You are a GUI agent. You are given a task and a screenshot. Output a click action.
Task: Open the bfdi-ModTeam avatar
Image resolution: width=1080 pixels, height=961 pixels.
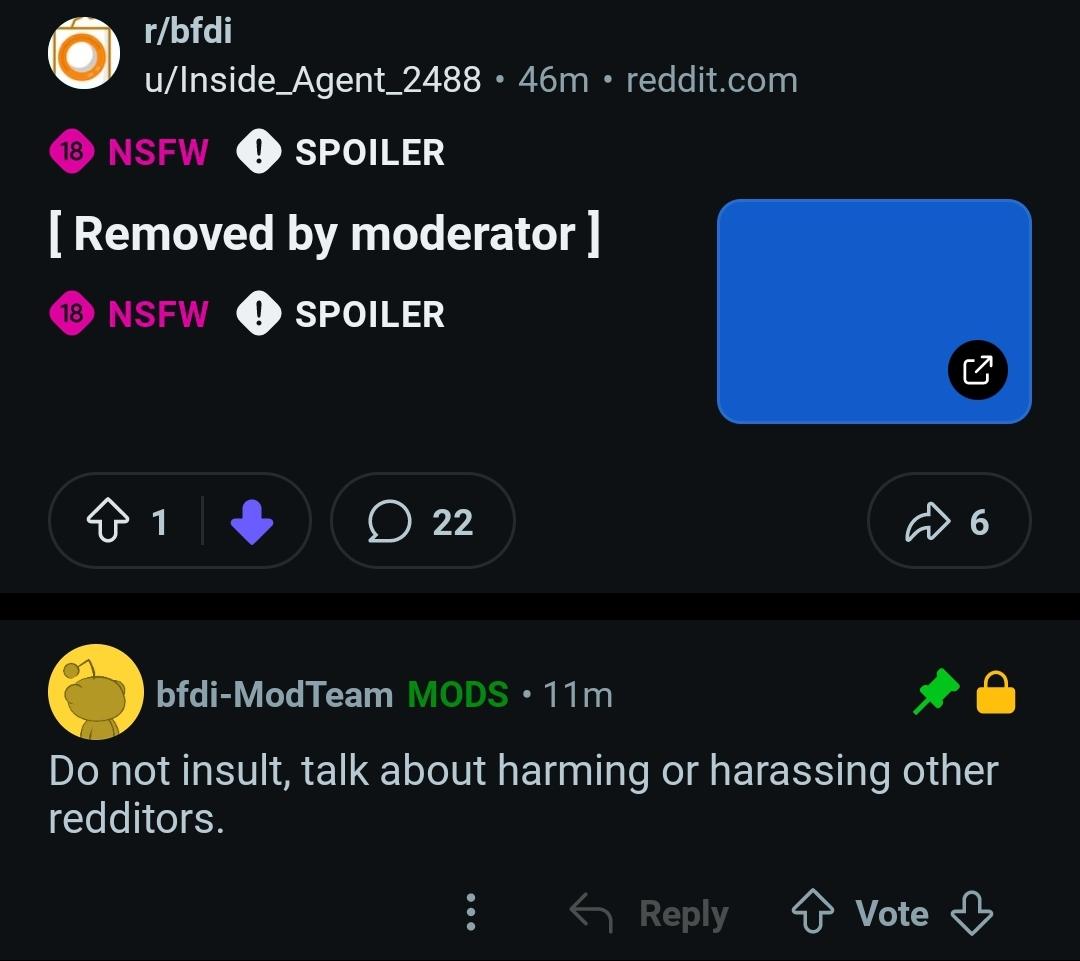click(x=96, y=692)
